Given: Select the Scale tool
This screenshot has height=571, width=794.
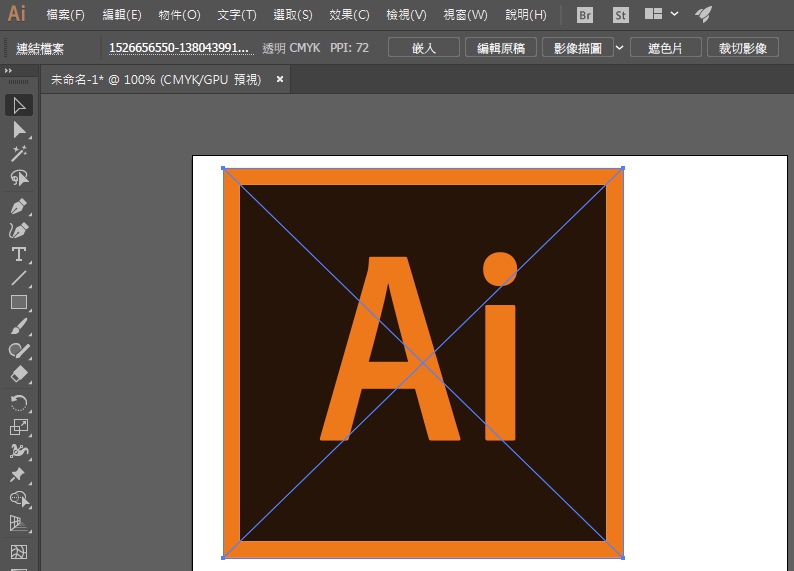Looking at the screenshot, I should coord(19,427).
